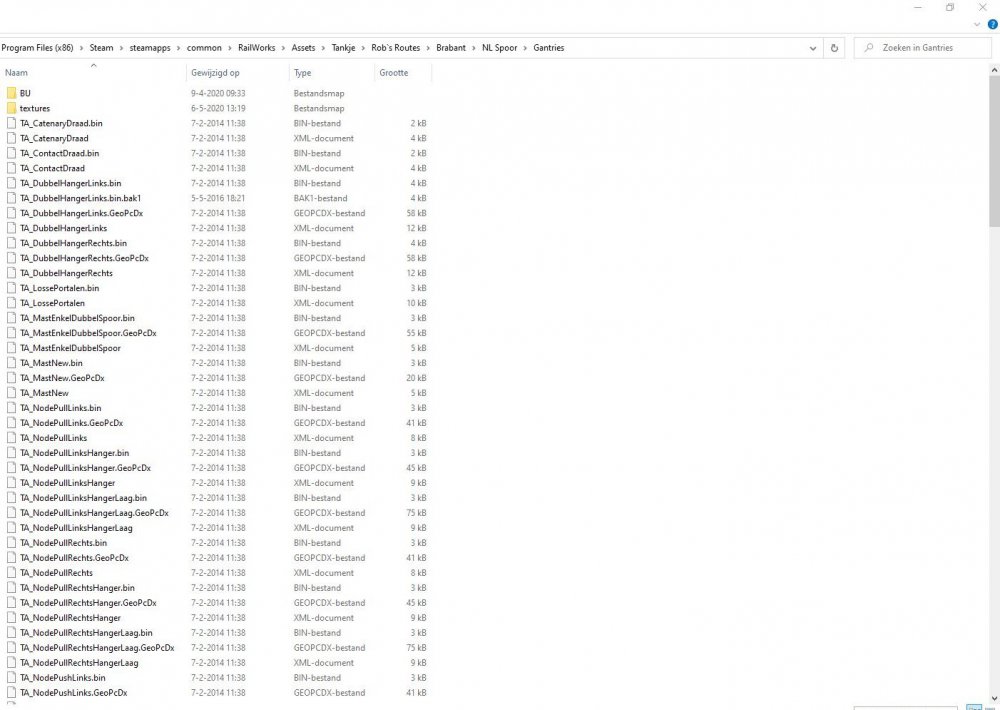Screen dimensions: 1000x710
Task: Click the TA_CatenaryDraad.bin file icon
Action: [11, 123]
